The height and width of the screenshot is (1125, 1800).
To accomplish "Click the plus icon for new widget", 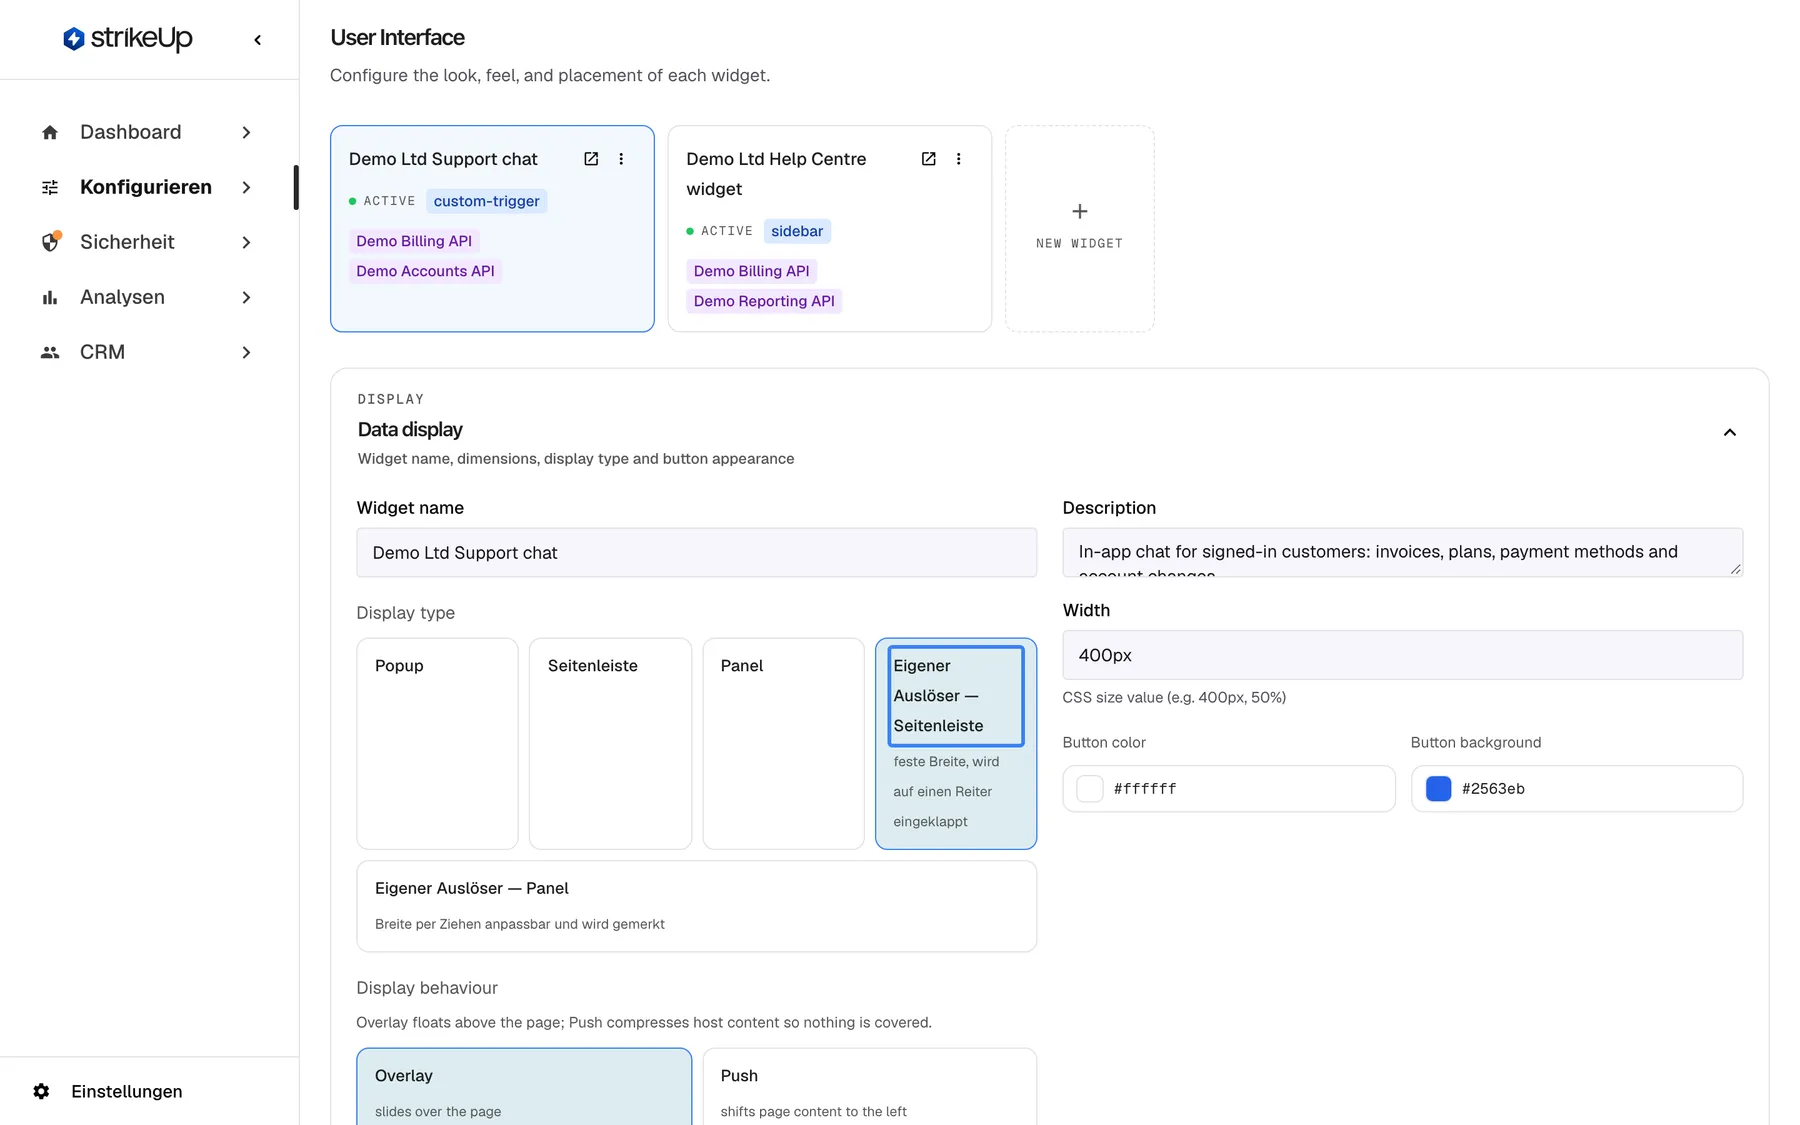I will pyautogui.click(x=1080, y=211).
